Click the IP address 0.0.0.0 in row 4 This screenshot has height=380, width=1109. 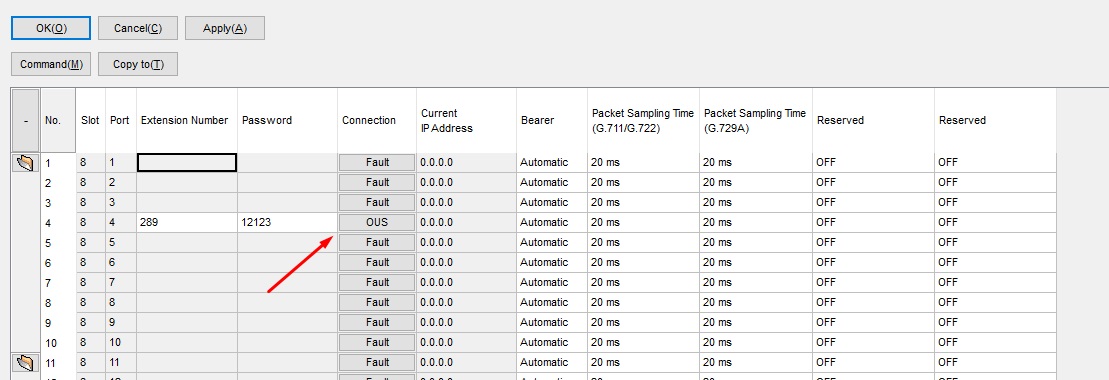pos(466,222)
